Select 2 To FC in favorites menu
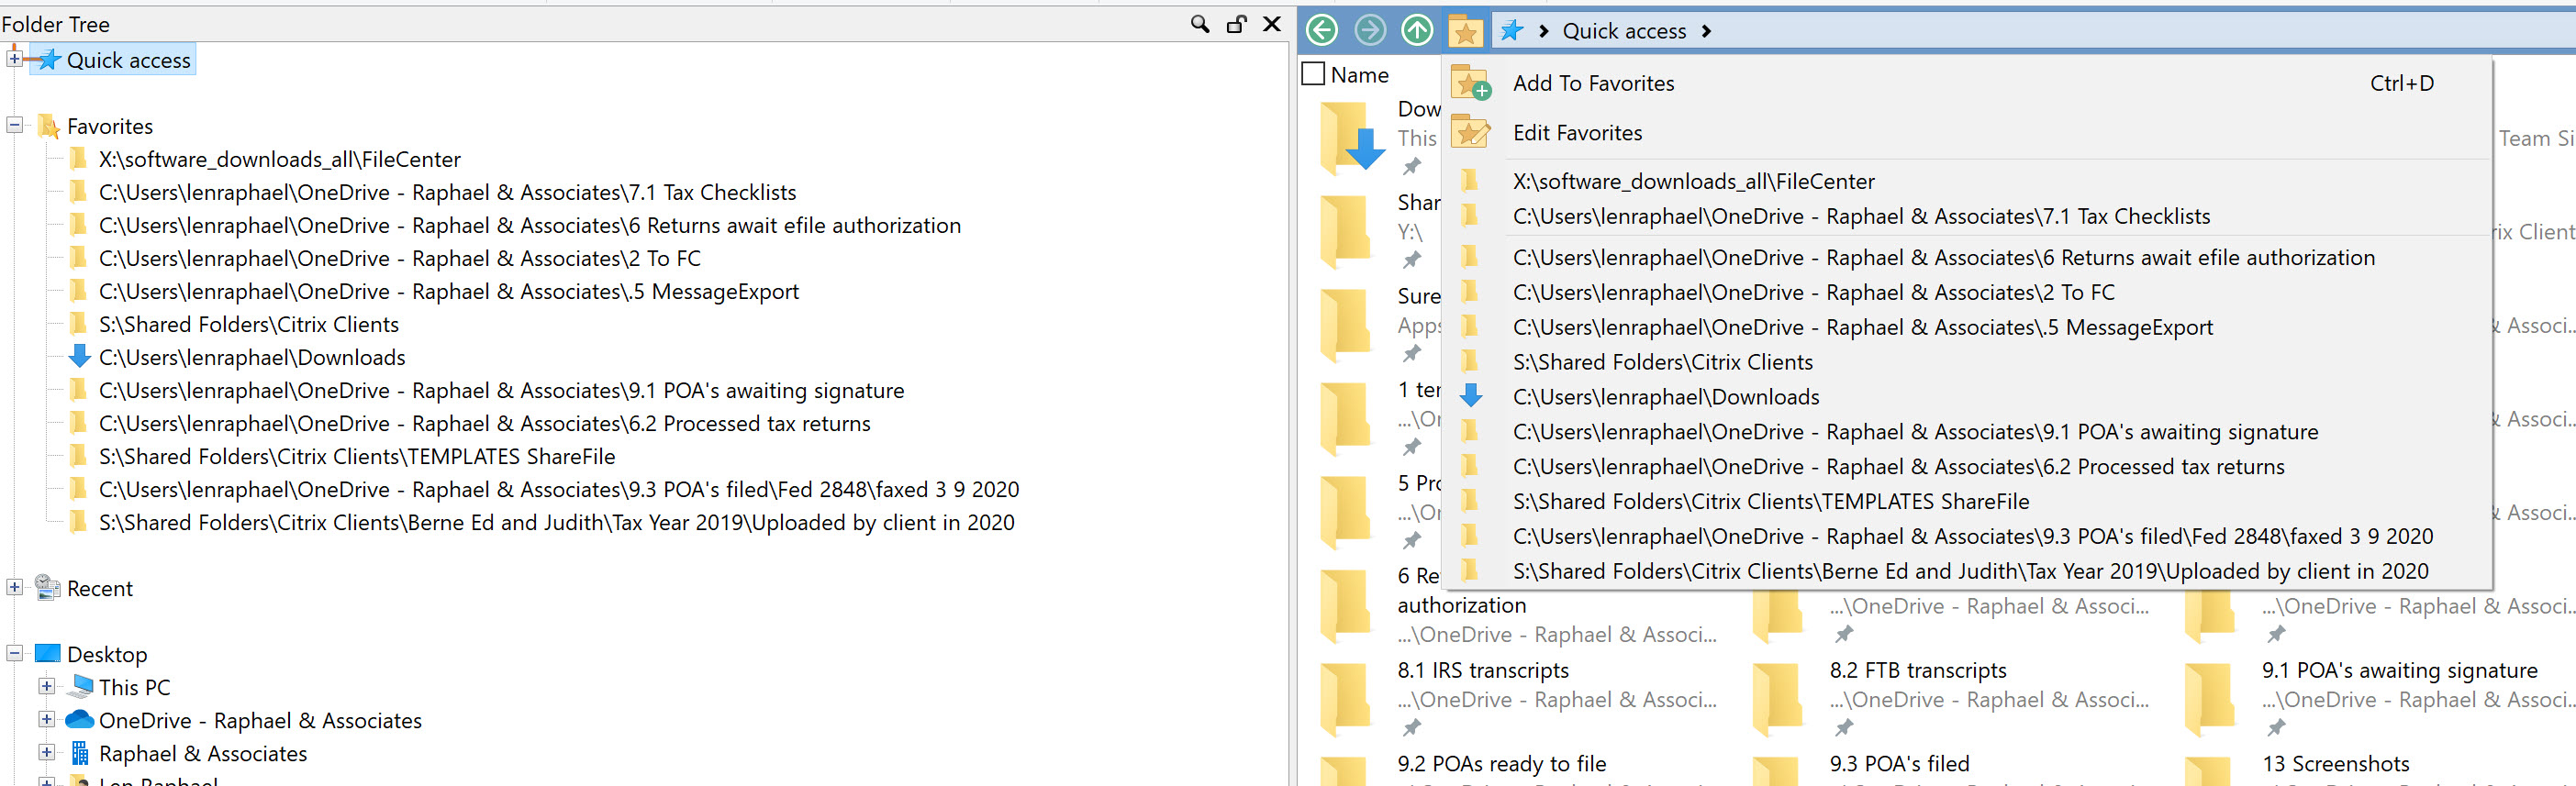The height and width of the screenshot is (786, 2576). coord(1967,292)
